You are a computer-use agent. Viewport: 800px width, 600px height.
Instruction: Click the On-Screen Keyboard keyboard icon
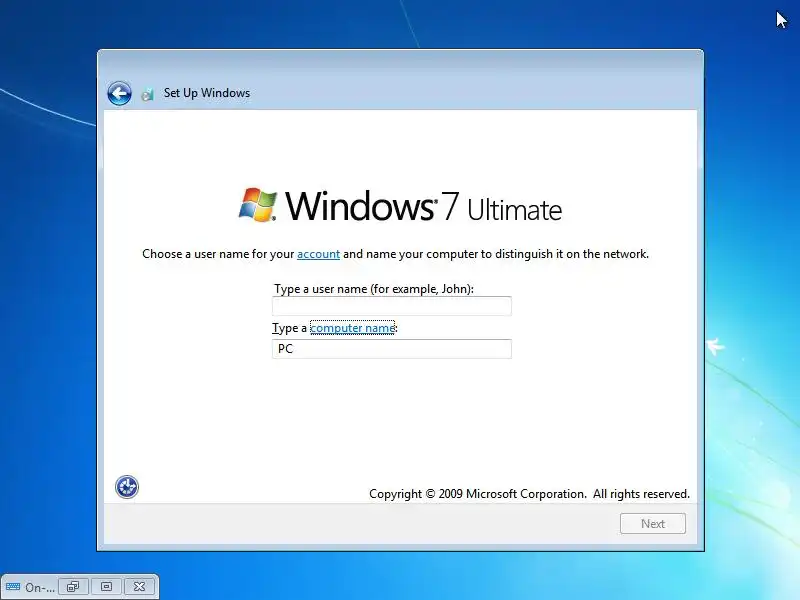(x=13, y=587)
